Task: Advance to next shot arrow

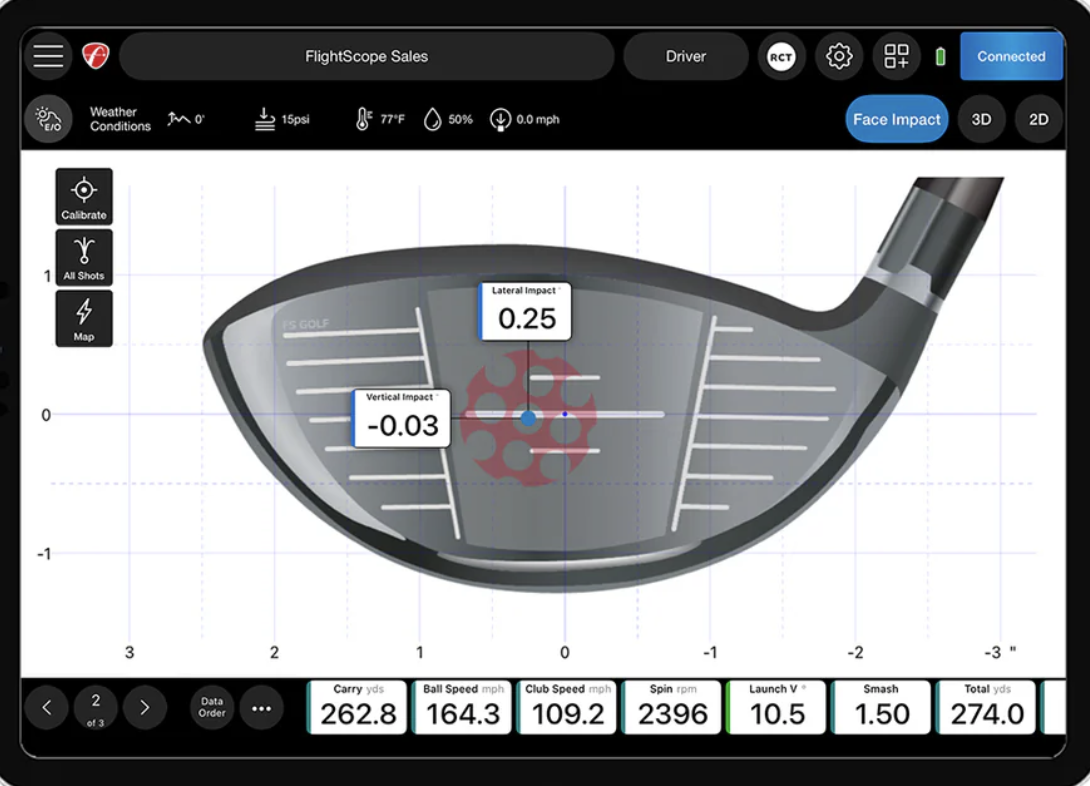Action: pyautogui.click(x=144, y=708)
